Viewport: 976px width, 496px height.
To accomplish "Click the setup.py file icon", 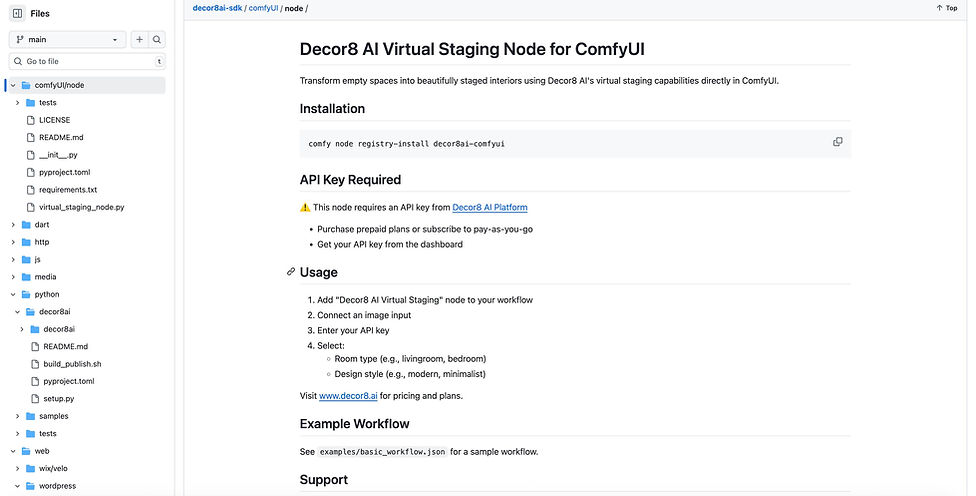I will pyautogui.click(x=35, y=399).
